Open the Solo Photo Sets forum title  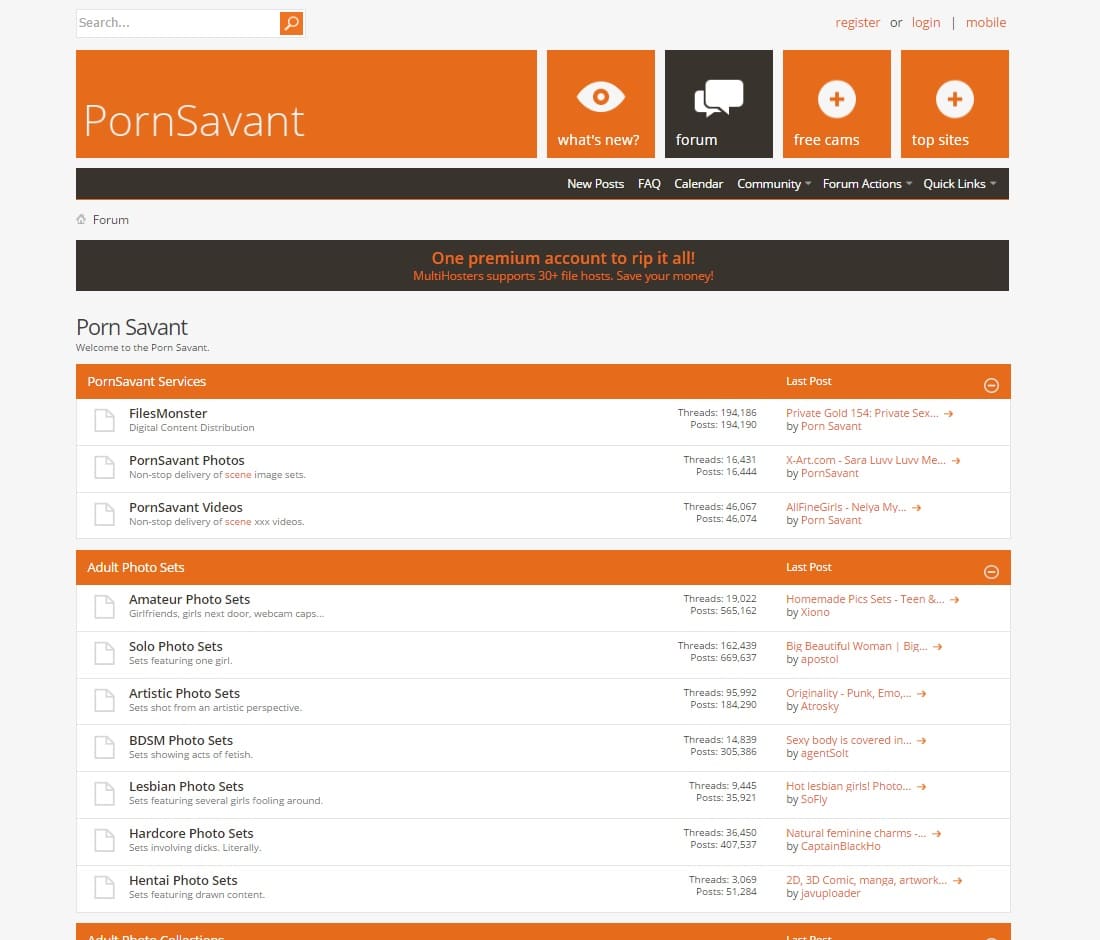point(175,646)
